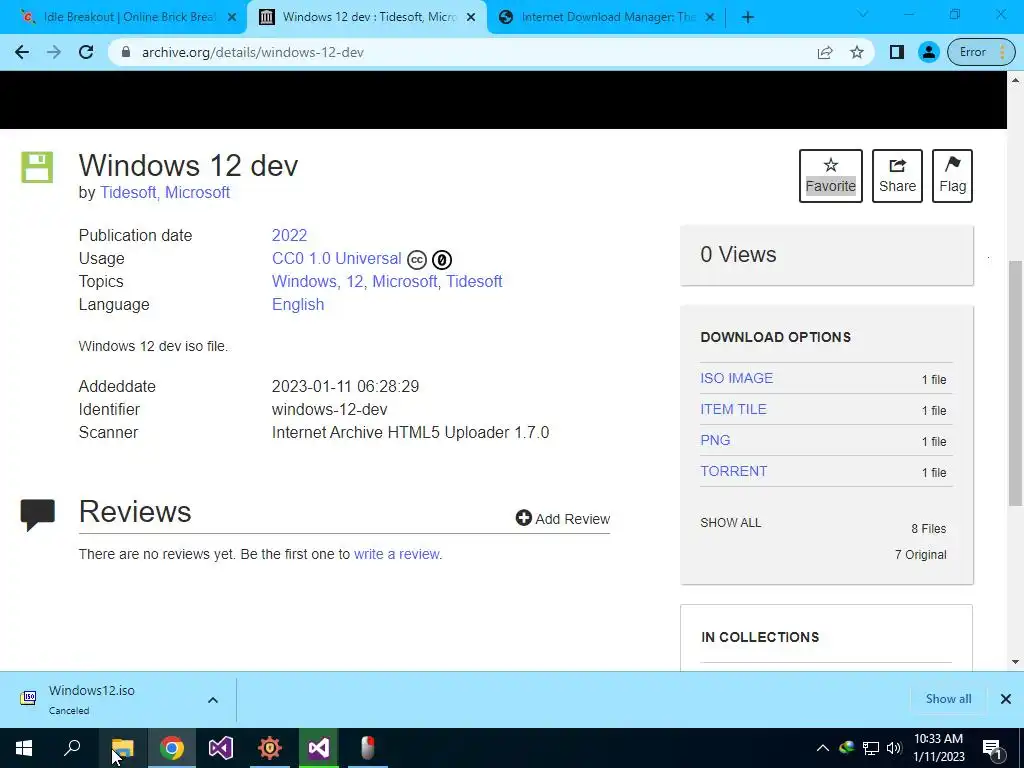The height and width of the screenshot is (768, 1024).
Task: Go back to previous page
Action: pos(22,52)
